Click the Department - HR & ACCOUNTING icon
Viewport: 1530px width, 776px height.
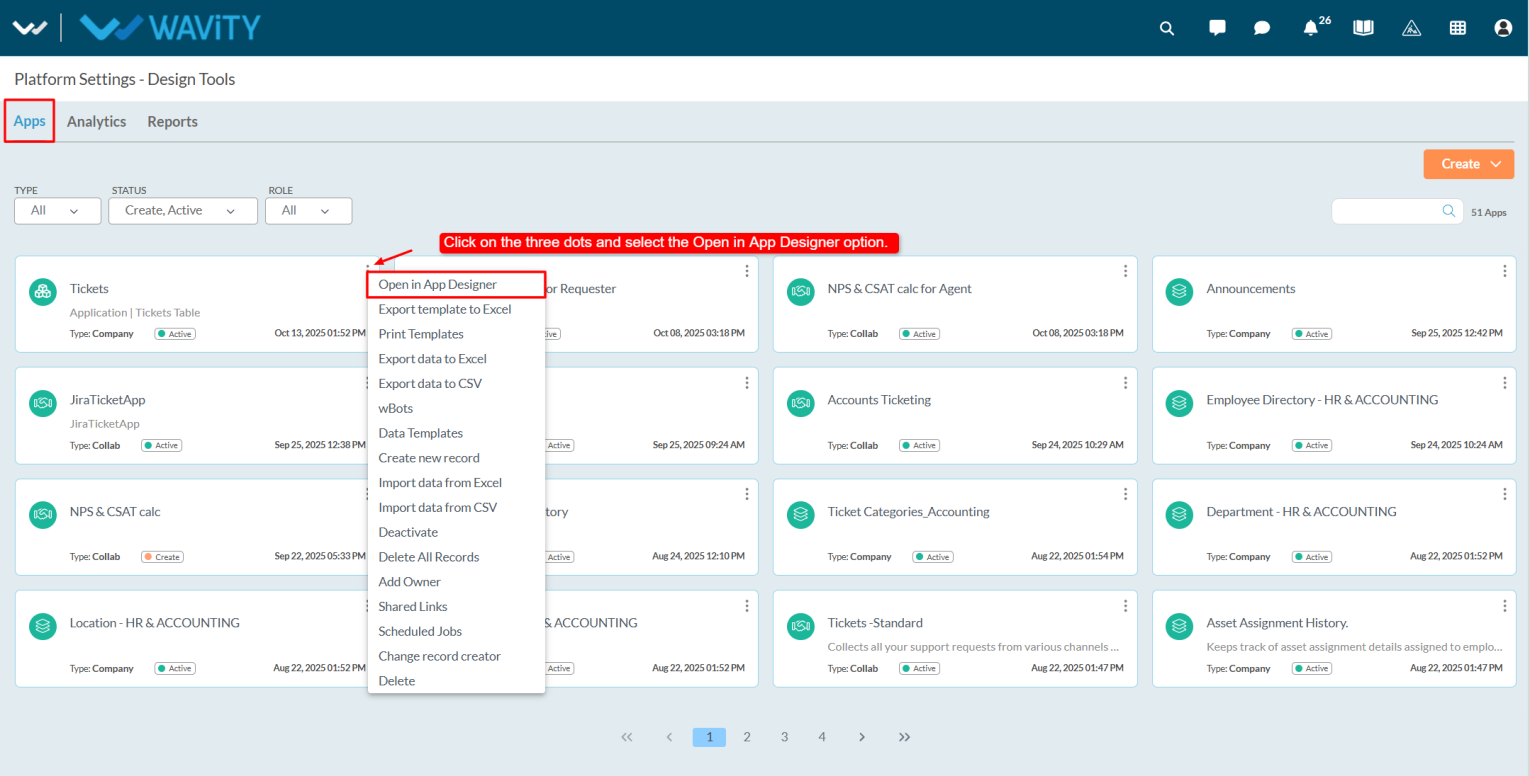(1180, 514)
